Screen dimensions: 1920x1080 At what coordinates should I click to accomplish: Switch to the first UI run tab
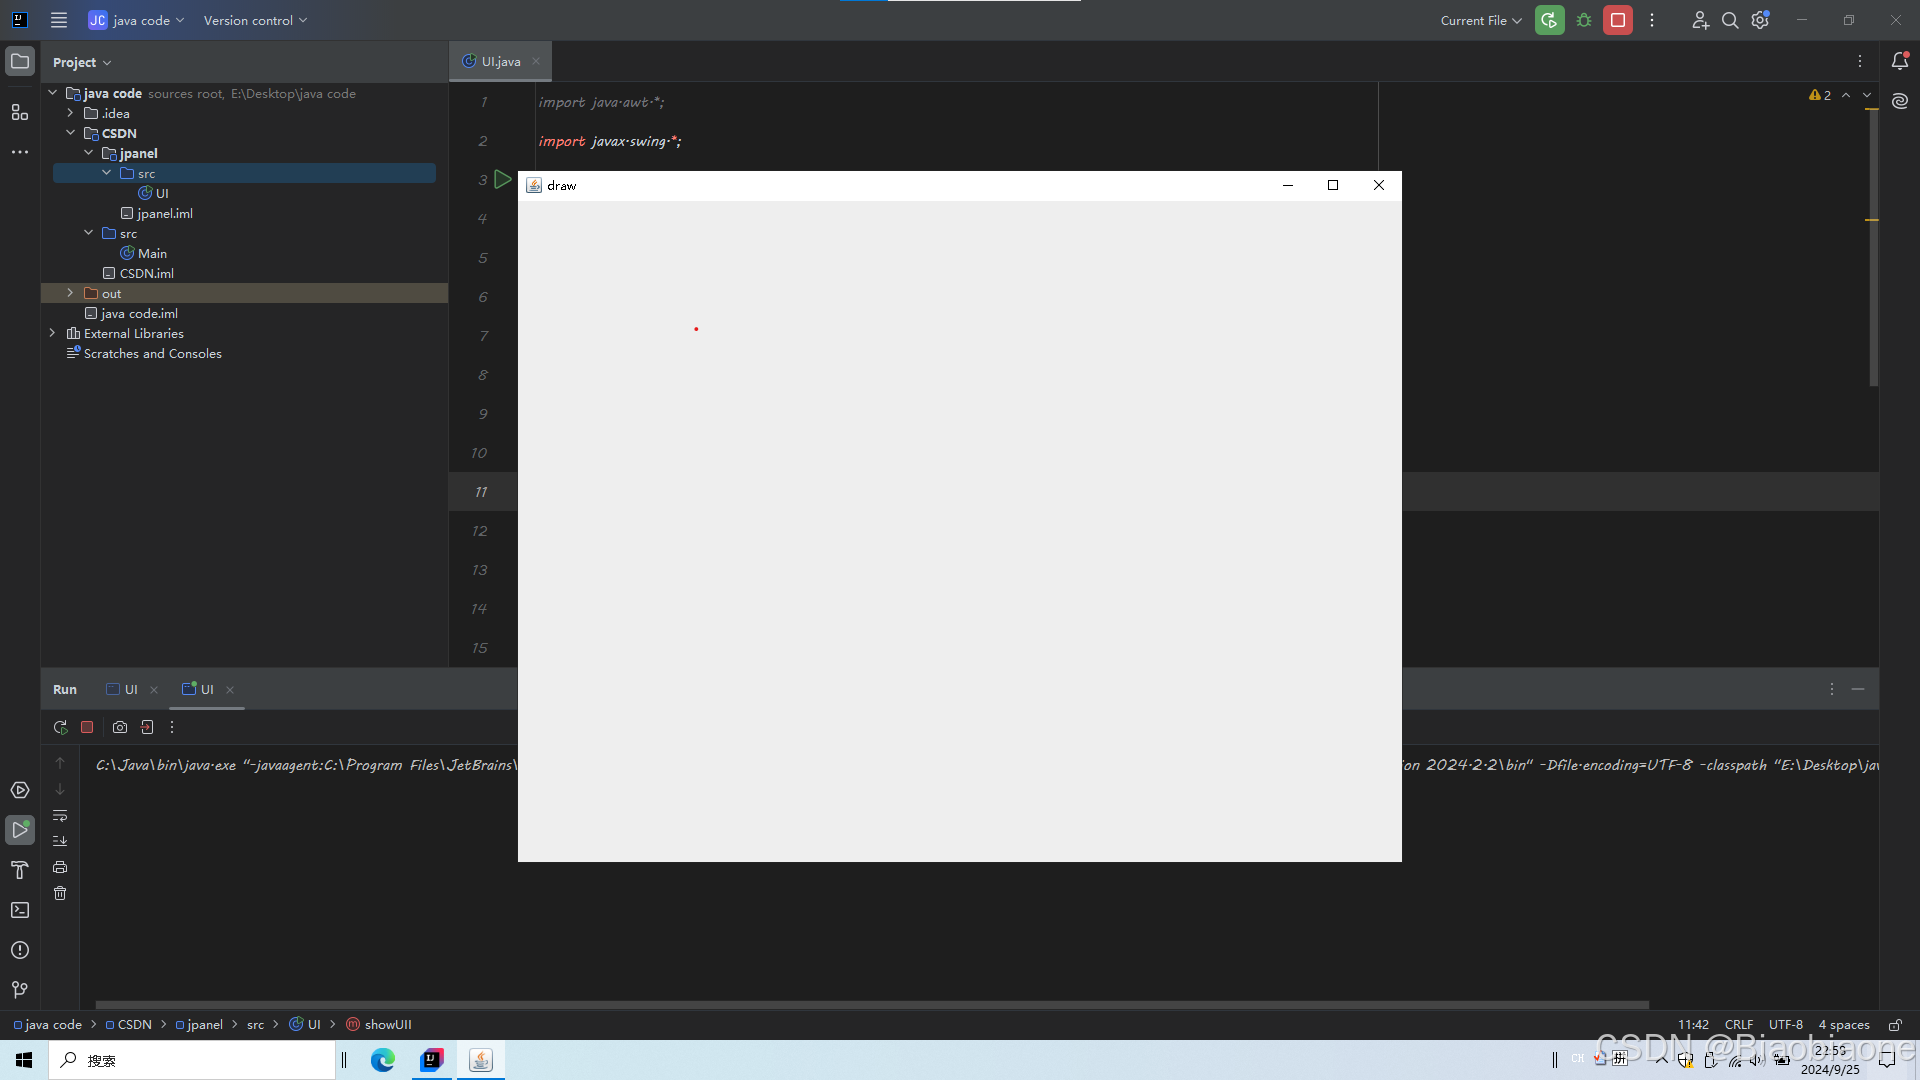(130, 690)
